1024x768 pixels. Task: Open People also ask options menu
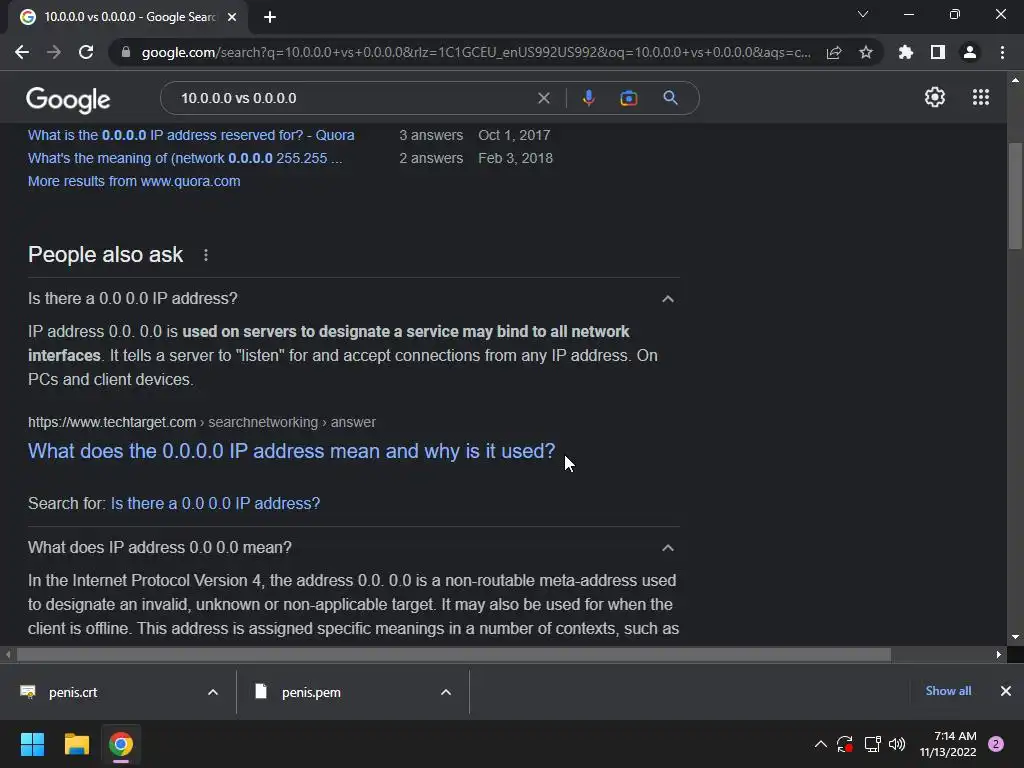[206, 255]
